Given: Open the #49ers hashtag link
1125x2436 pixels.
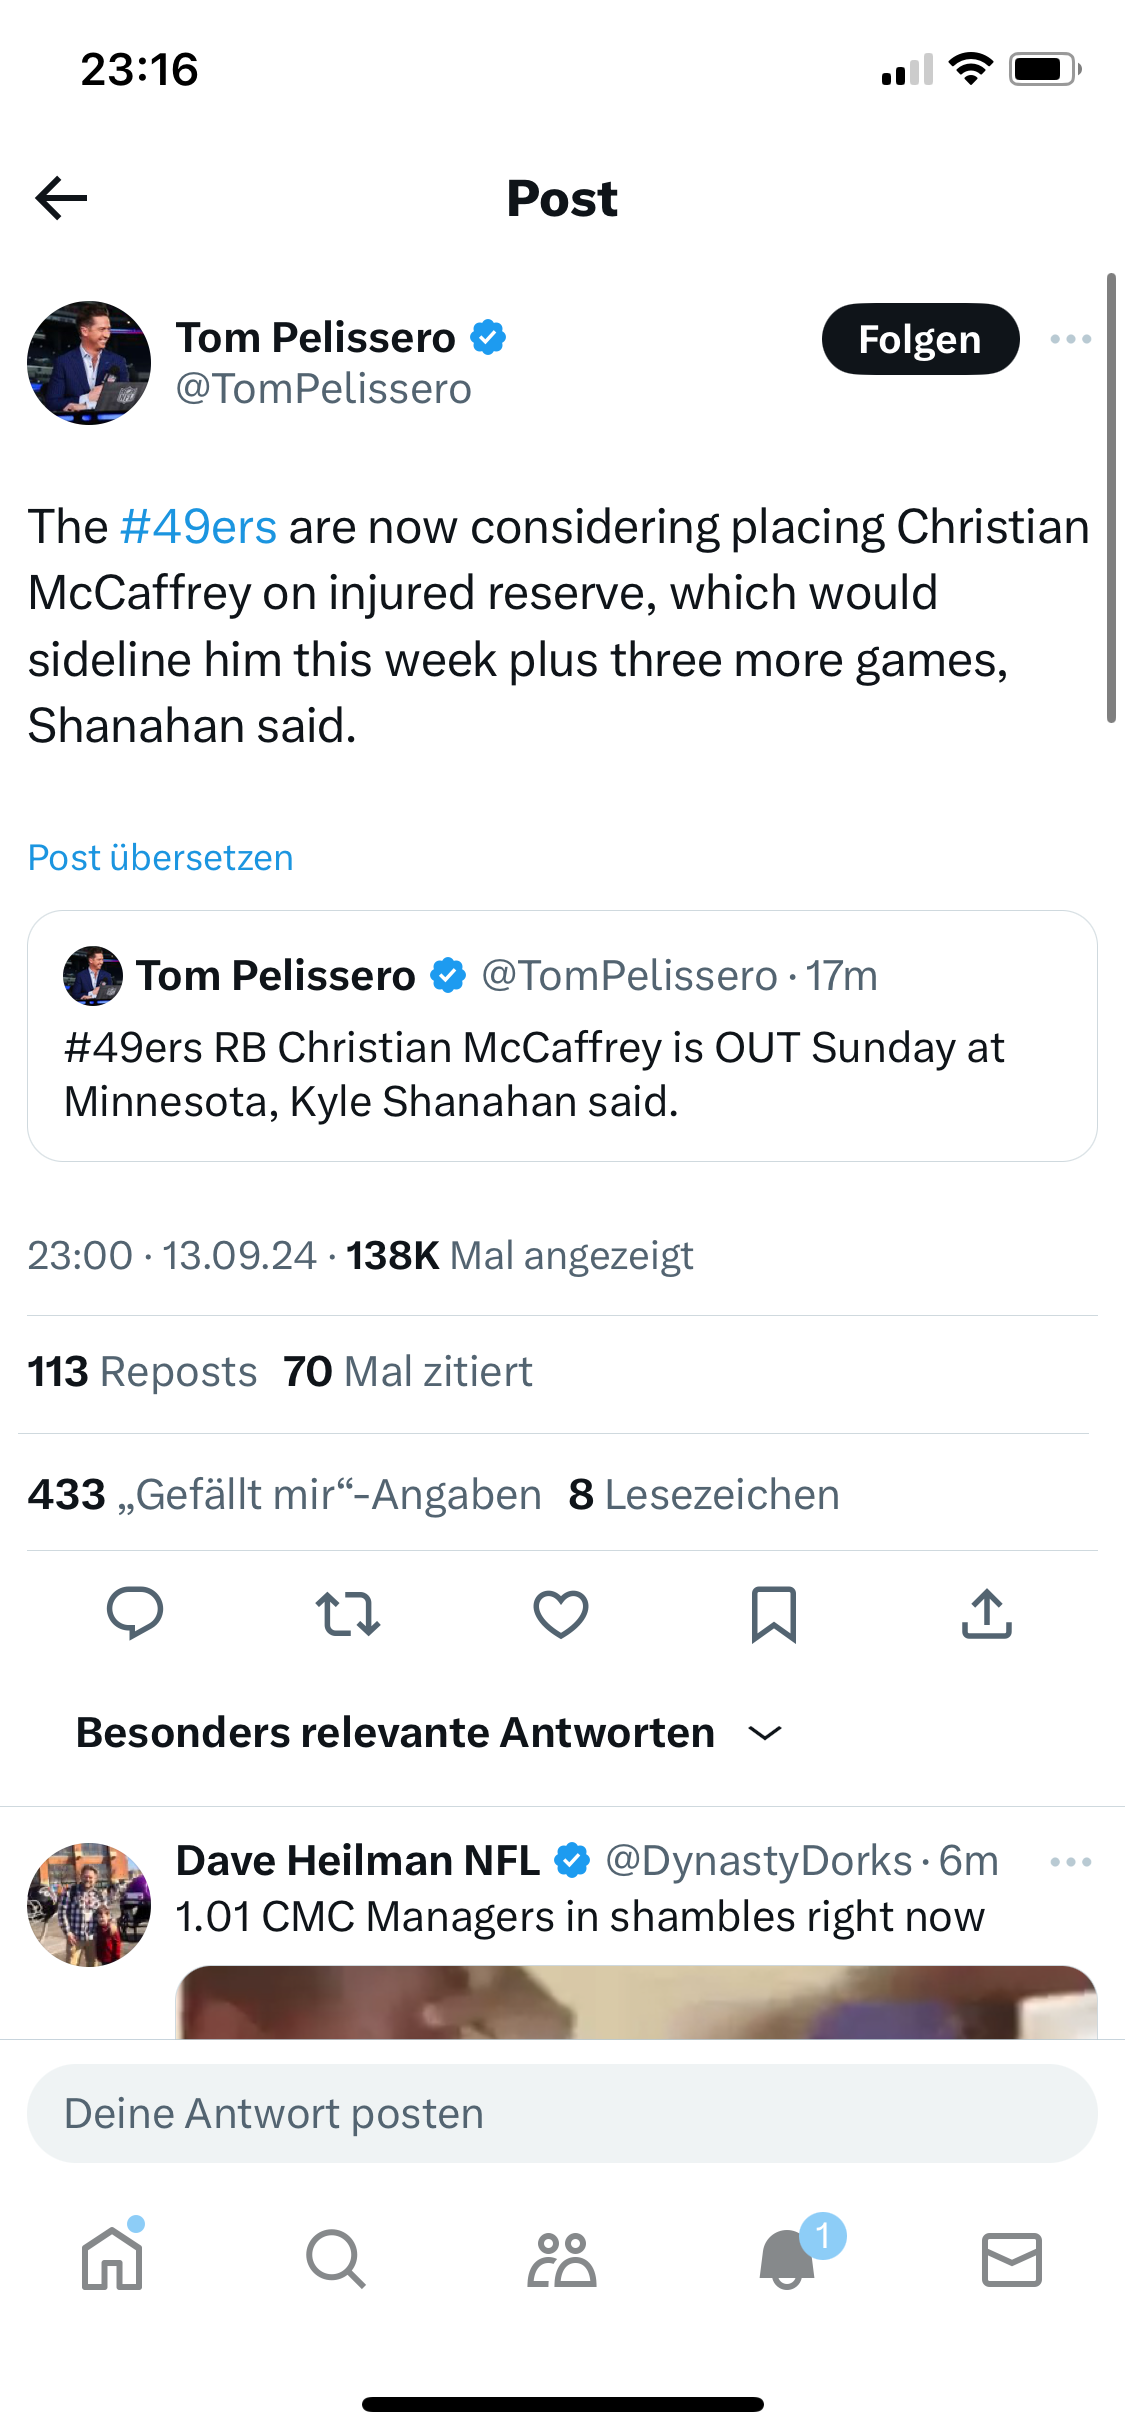Looking at the screenshot, I should coord(198,527).
